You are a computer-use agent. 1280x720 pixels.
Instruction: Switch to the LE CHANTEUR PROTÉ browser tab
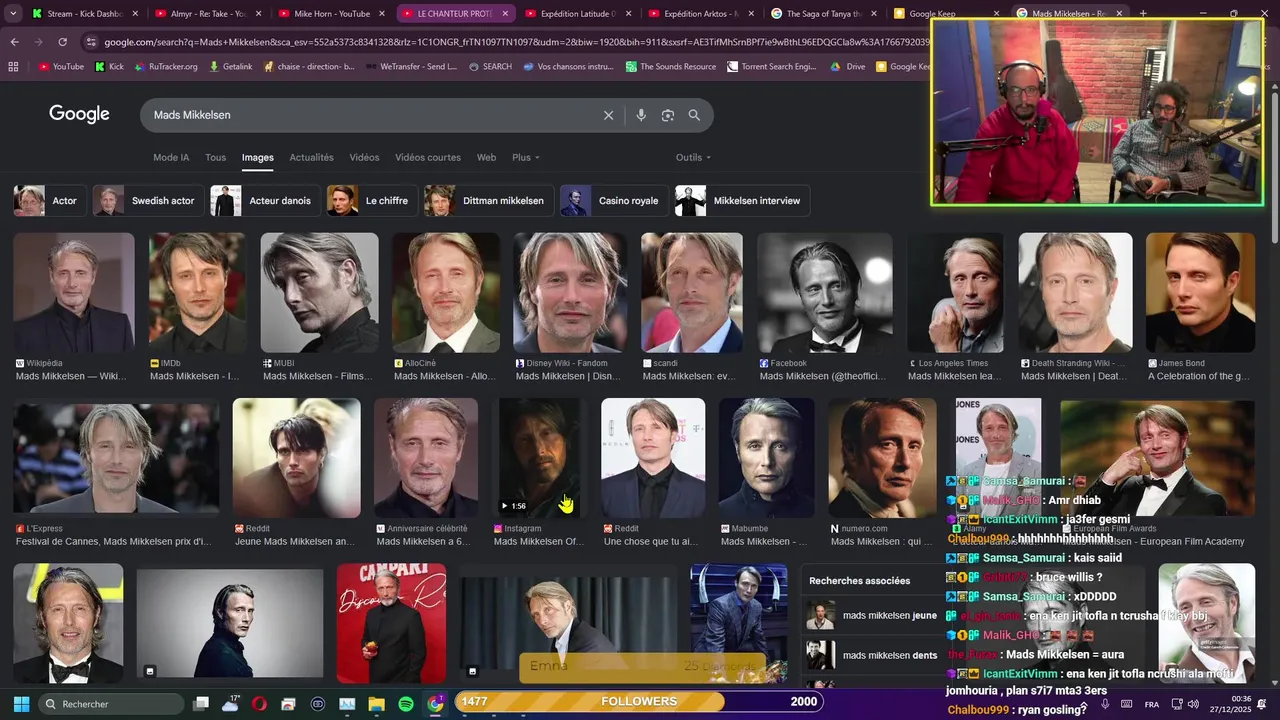coord(455,14)
